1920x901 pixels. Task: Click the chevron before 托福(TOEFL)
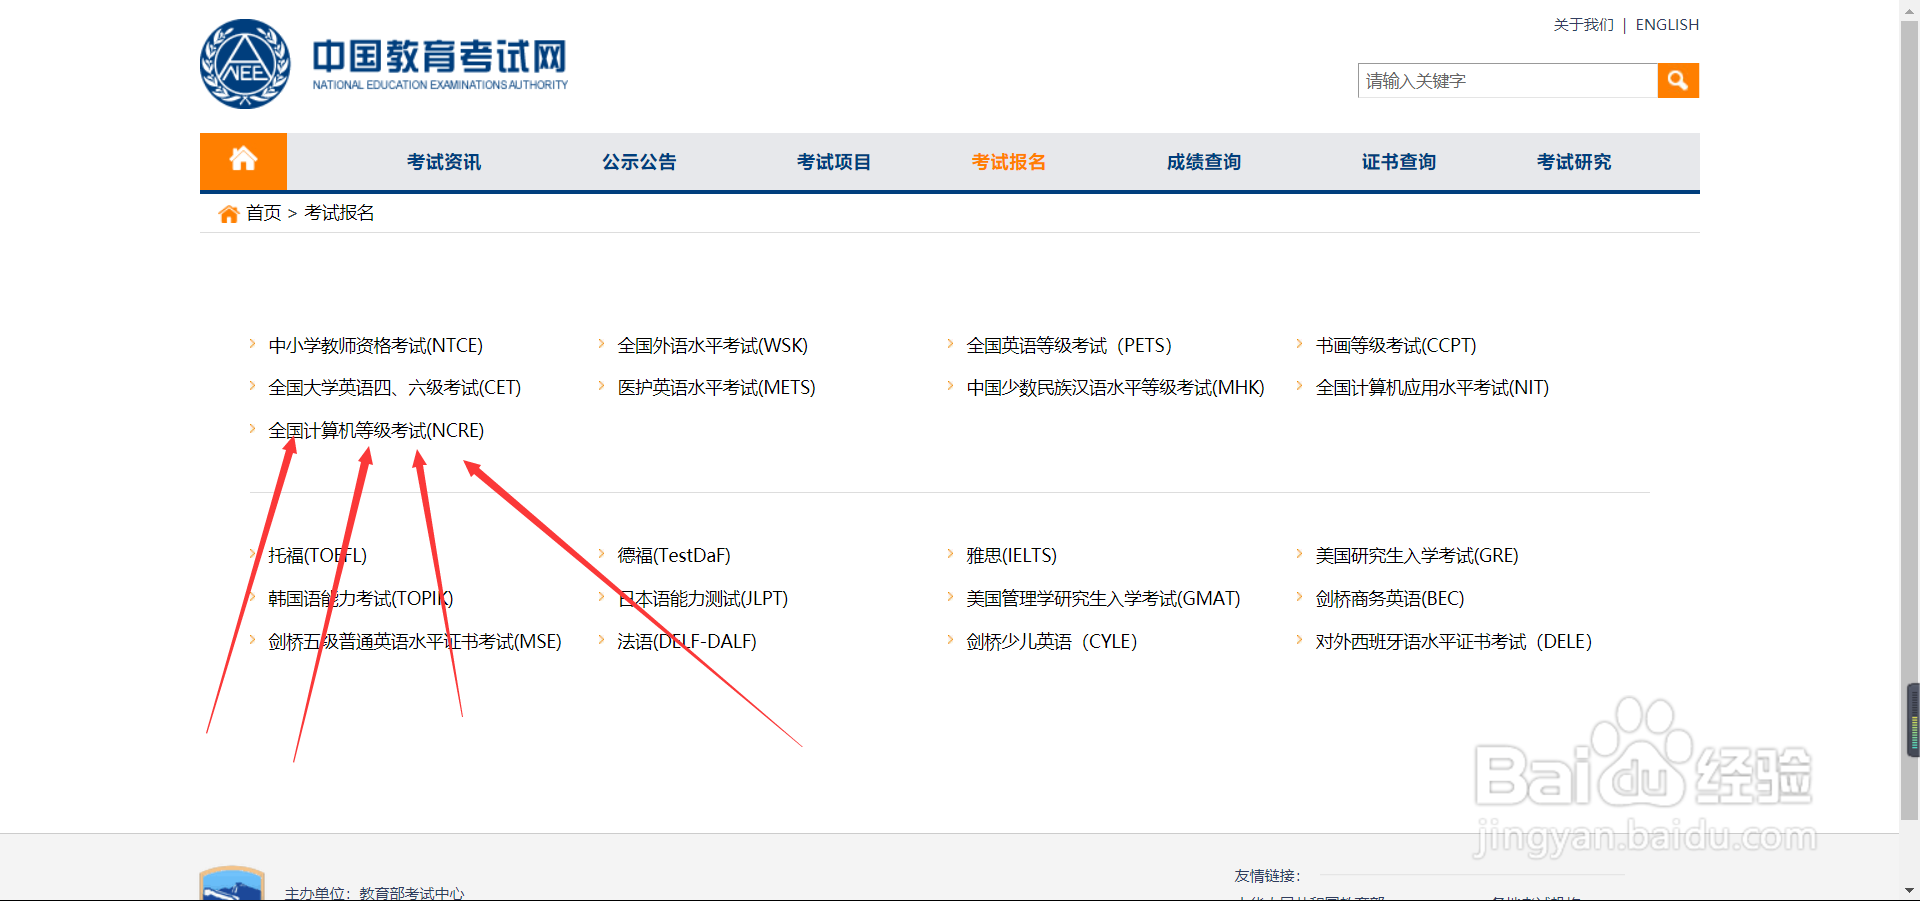coord(251,554)
